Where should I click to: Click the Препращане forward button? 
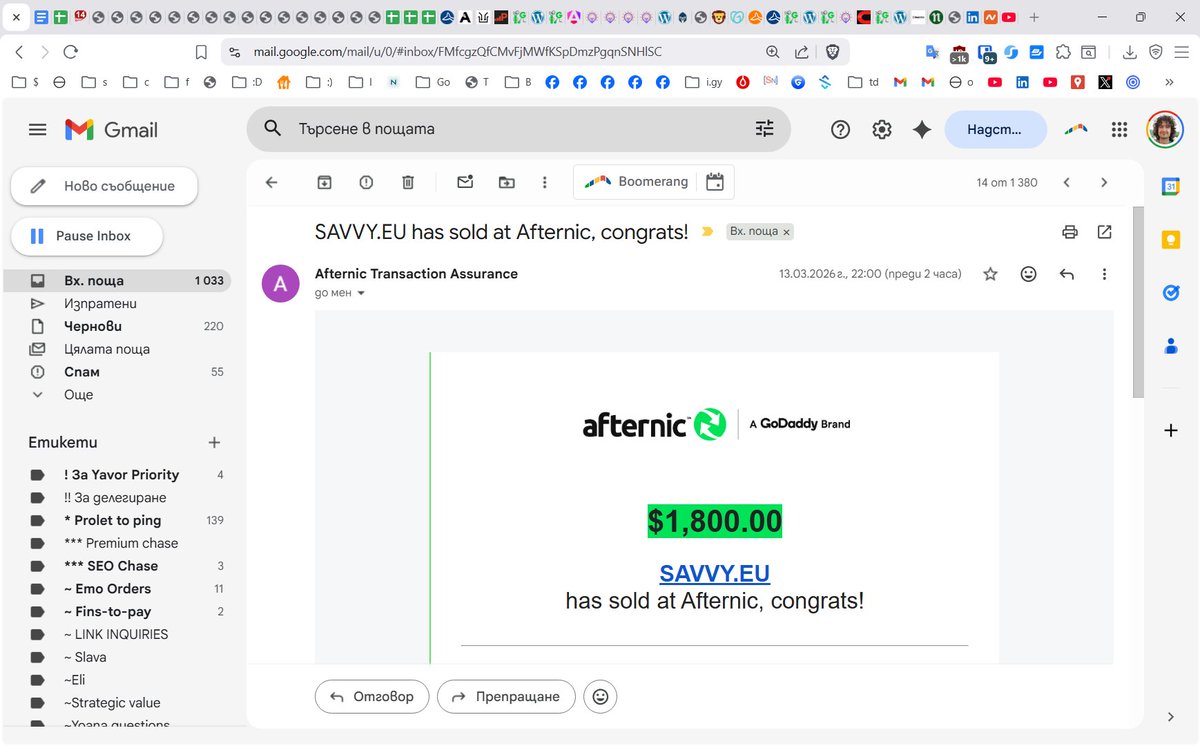tap(506, 697)
